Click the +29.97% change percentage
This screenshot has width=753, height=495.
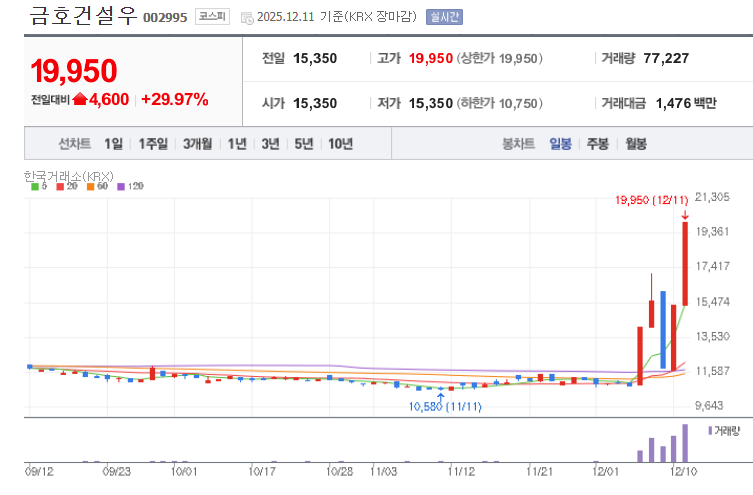coord(175,99)
